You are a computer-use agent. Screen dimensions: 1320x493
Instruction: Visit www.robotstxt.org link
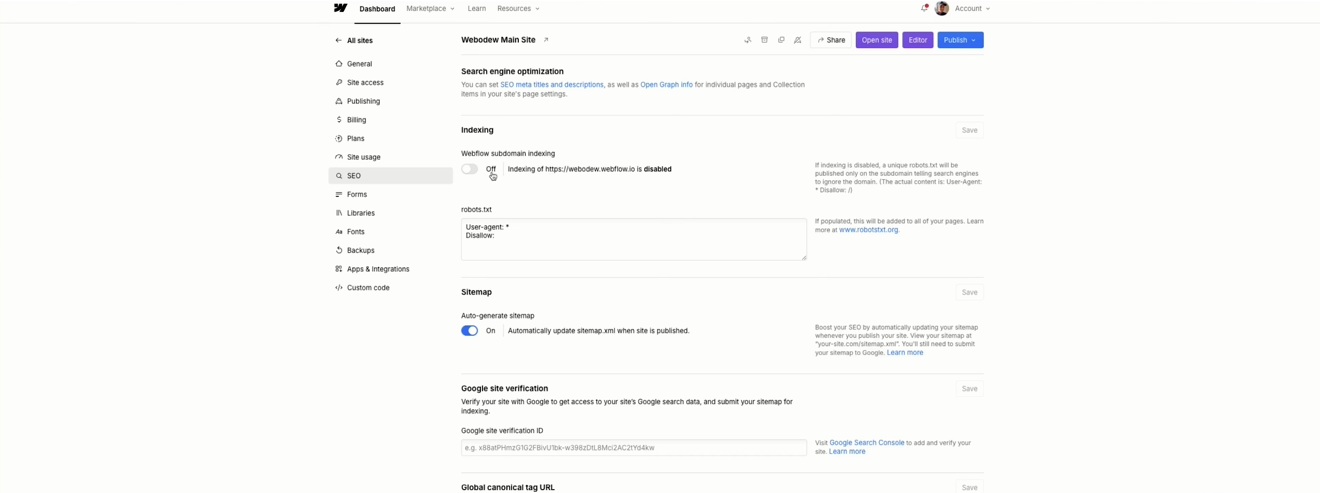coord(869,230)
